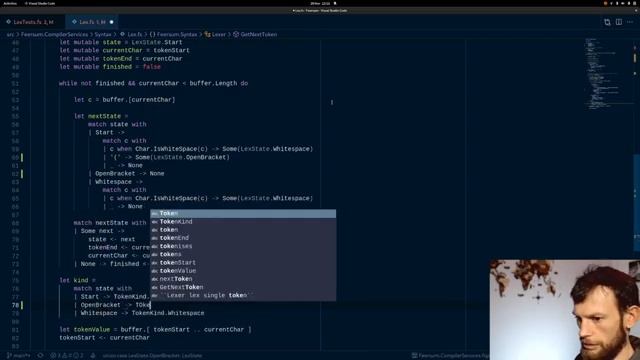Click the orange tray indicator icon
Screen dimensions: 640x360
tap(605, 3)
